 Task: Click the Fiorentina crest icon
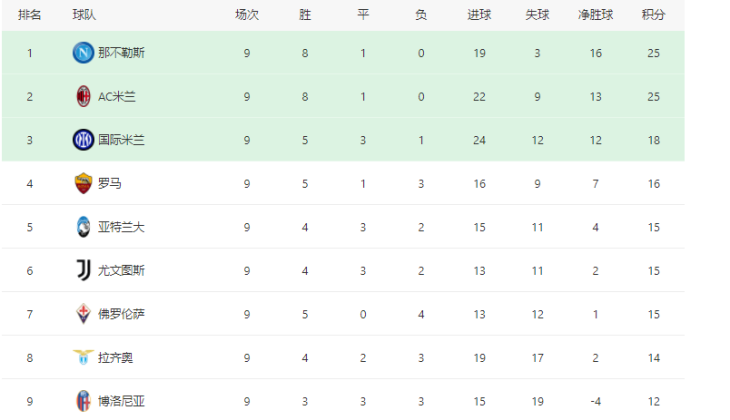pyautogui.click(x=83, y=314)
